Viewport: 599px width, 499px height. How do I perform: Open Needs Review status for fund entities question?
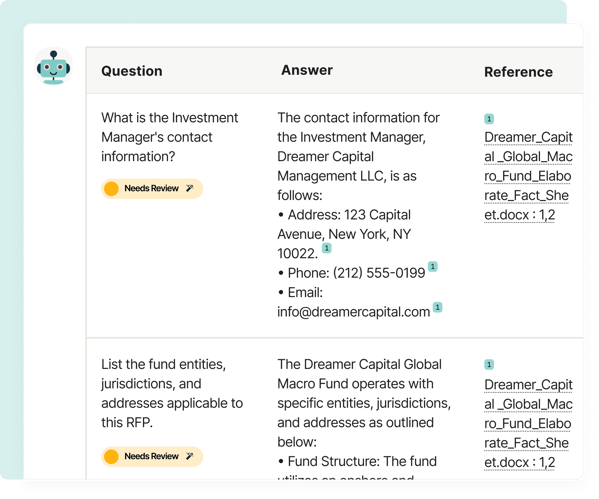pyautogui.click(x=152, y=457)
